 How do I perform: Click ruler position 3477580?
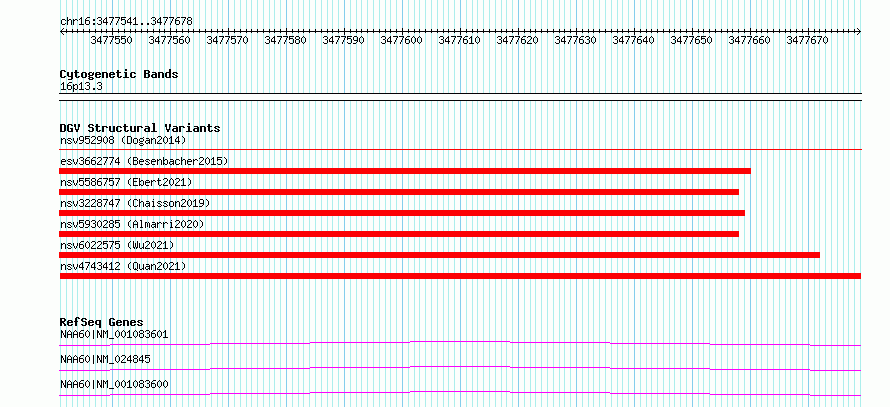[x=286, y=40]
